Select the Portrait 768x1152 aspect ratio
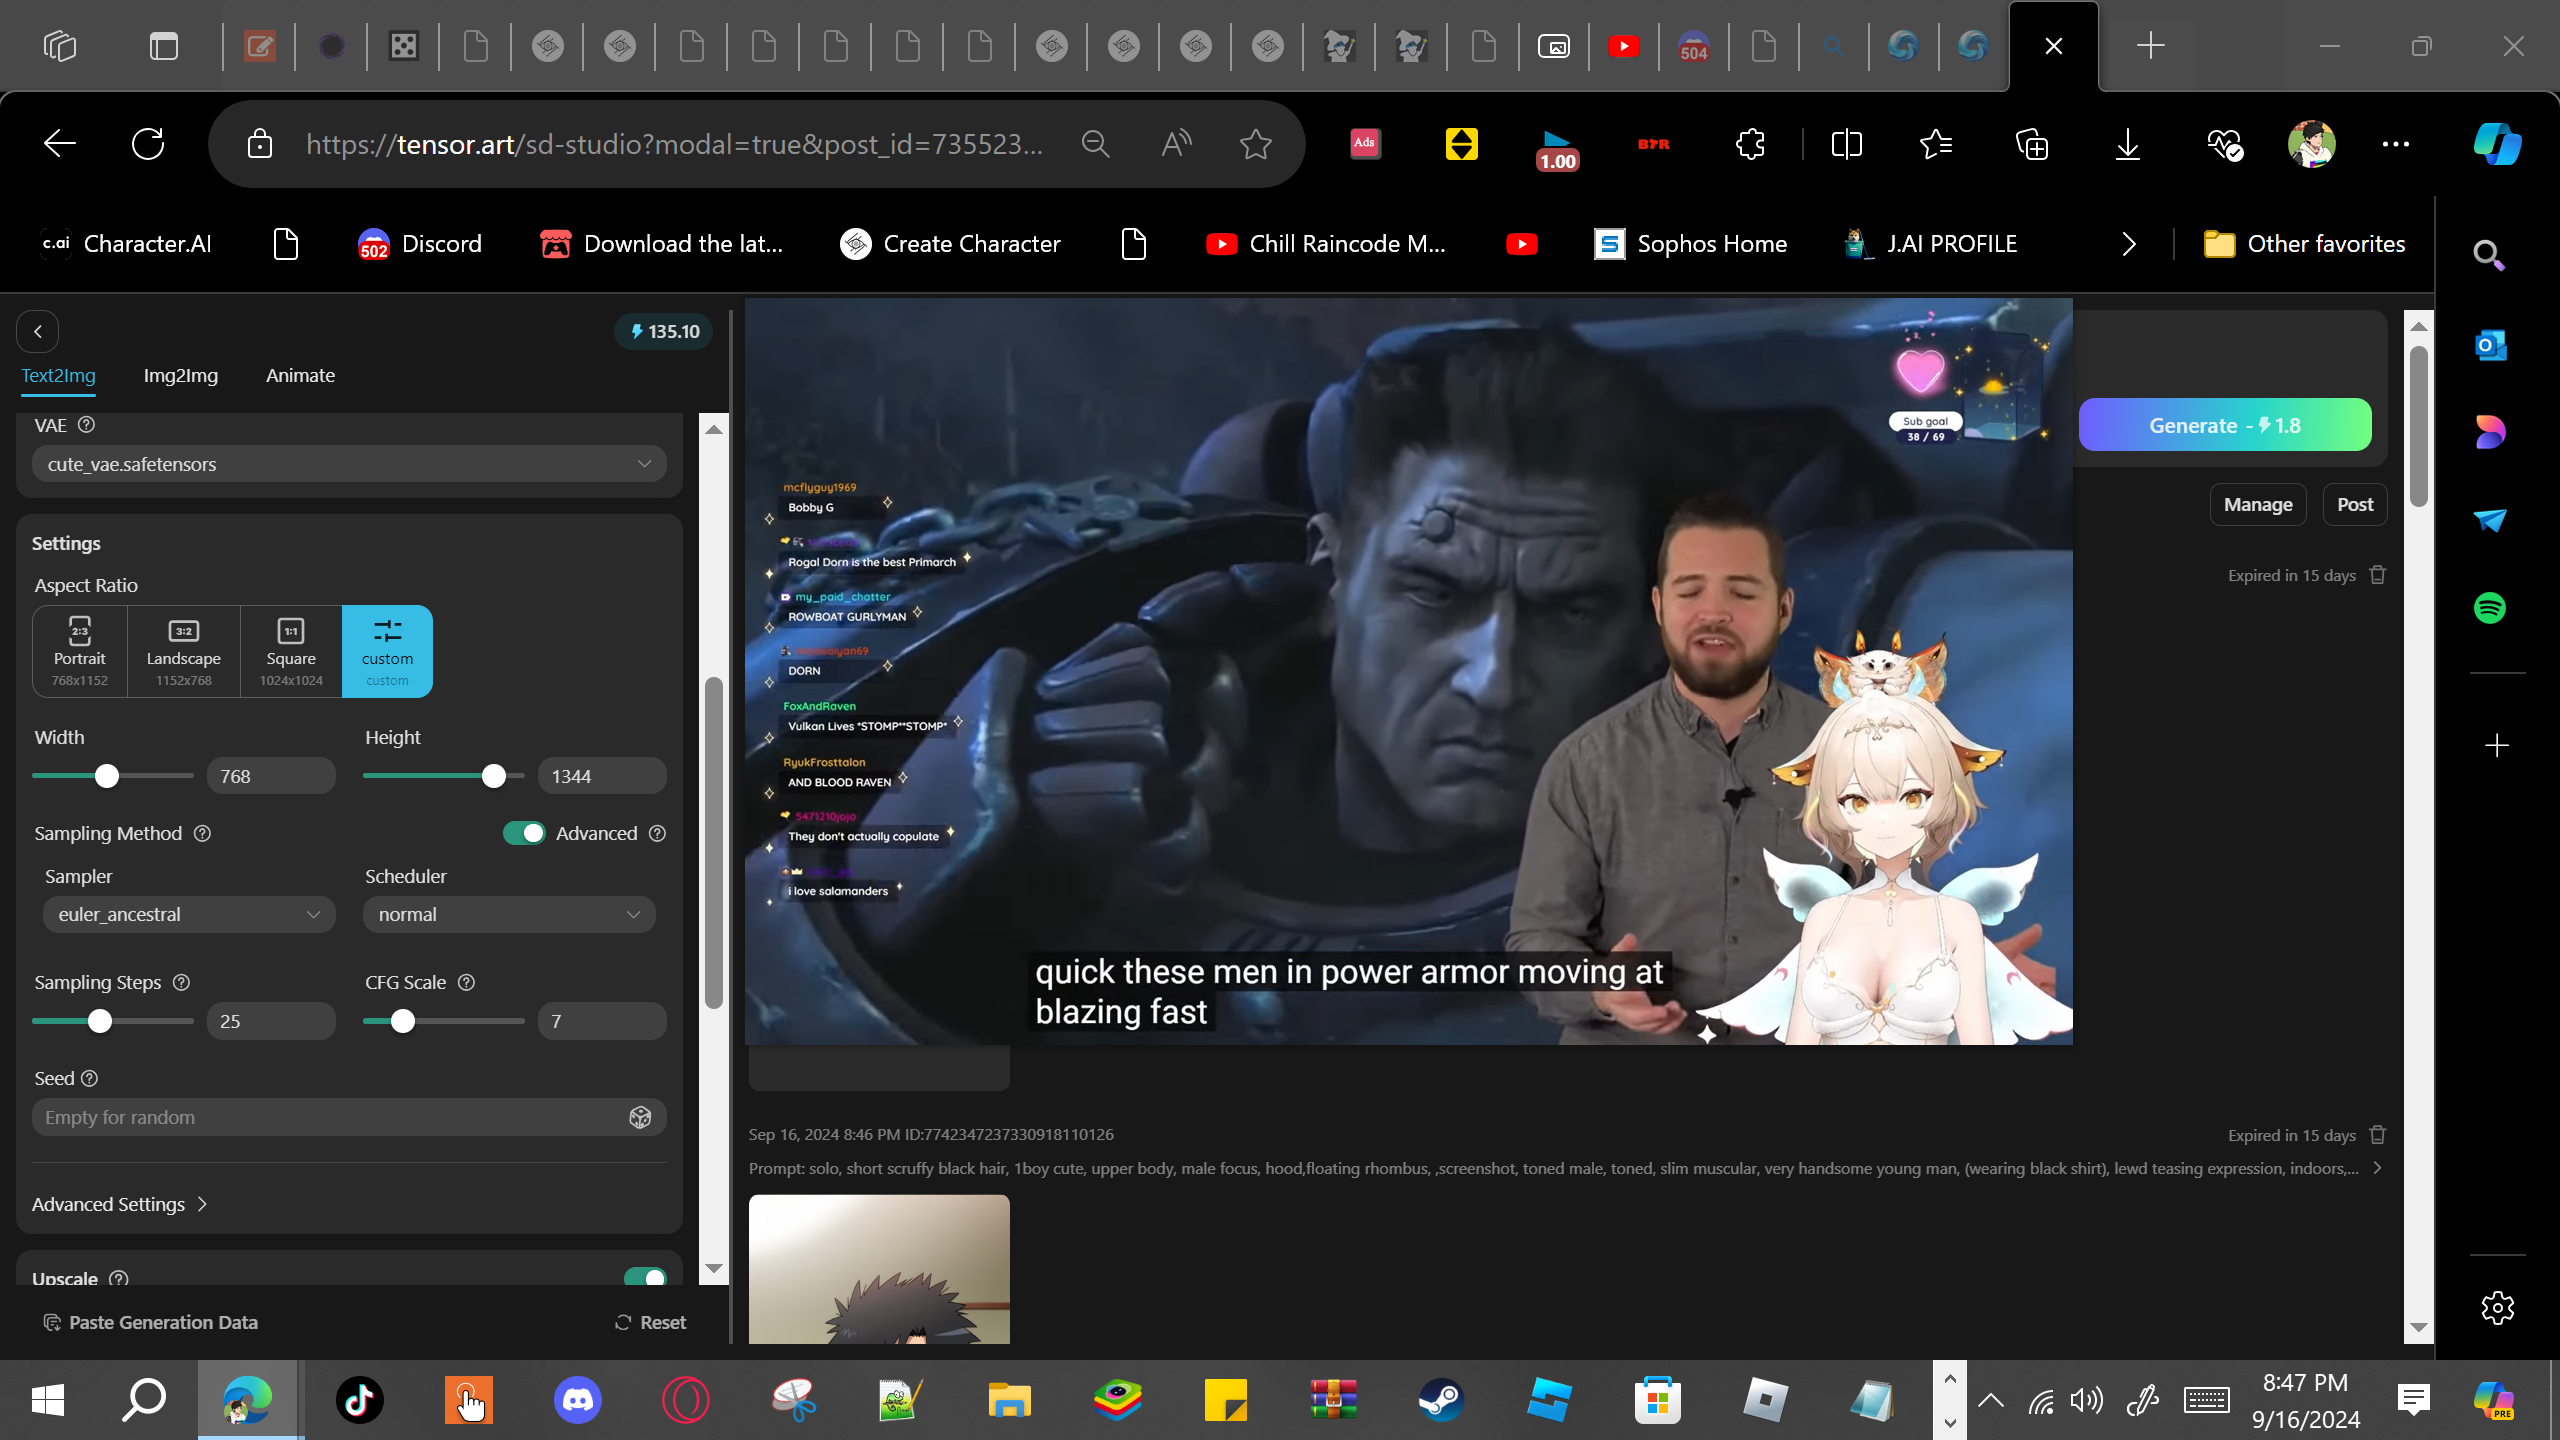Image resolution: width=2560 pixels, height=1440 pixels. [x=80, y=651]
